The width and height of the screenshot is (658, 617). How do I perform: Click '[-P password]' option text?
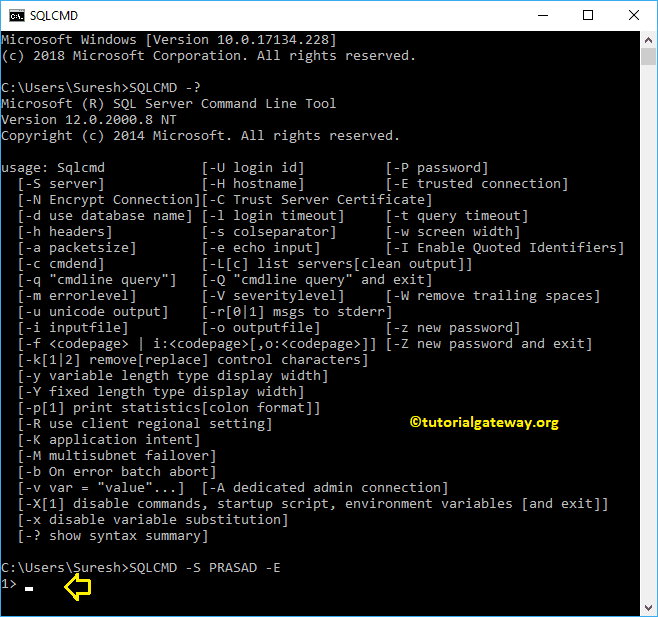click(x=437, y=168)
